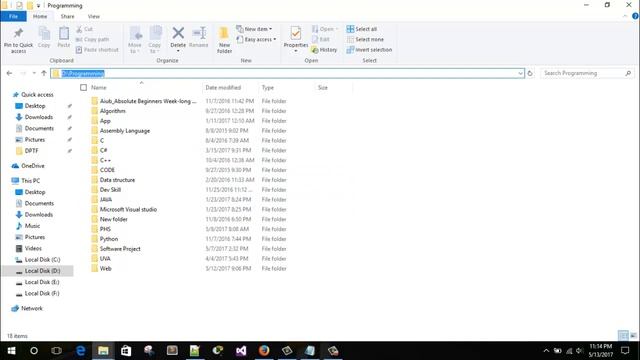Click the Up directory arrow
Image resolution: width=640 pixels, height=360 pixels.
coord(44,73)
